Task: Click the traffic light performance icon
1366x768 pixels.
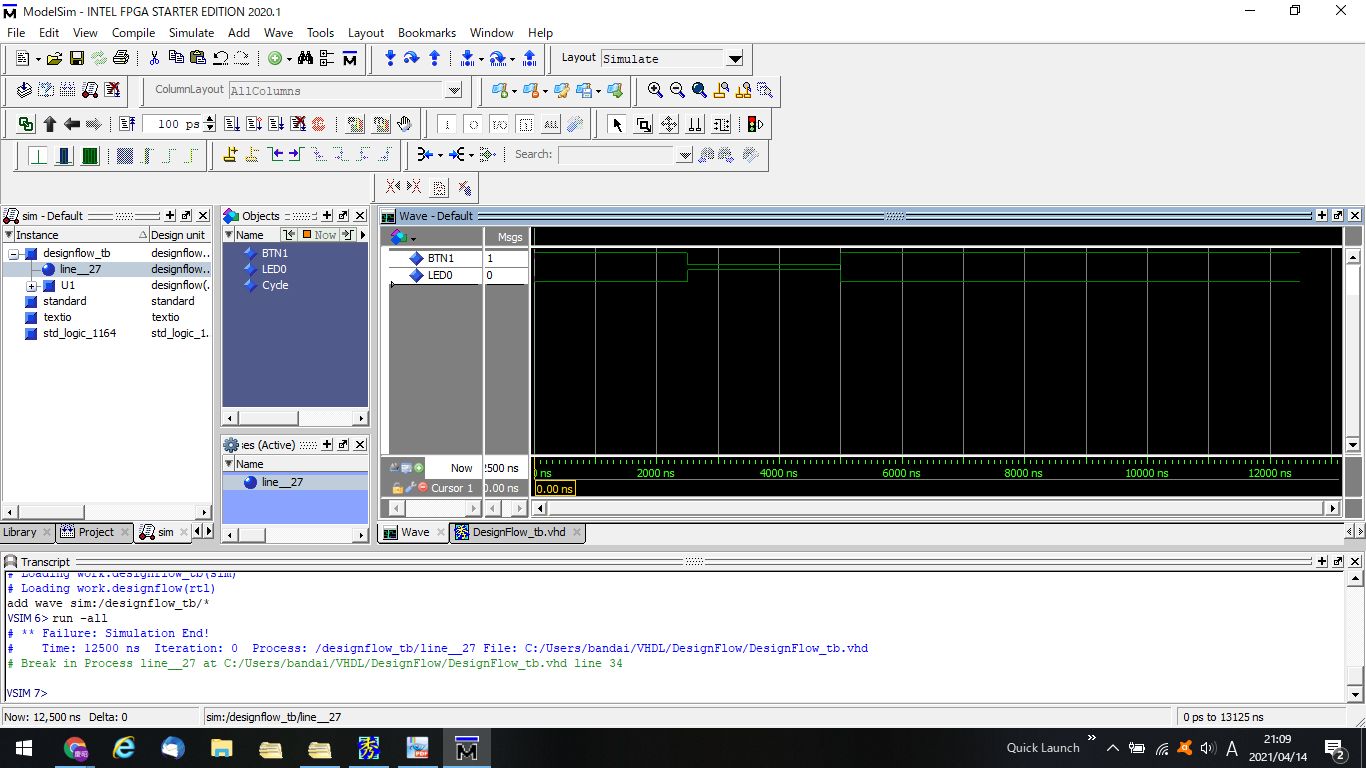Action: click(757, 124)
